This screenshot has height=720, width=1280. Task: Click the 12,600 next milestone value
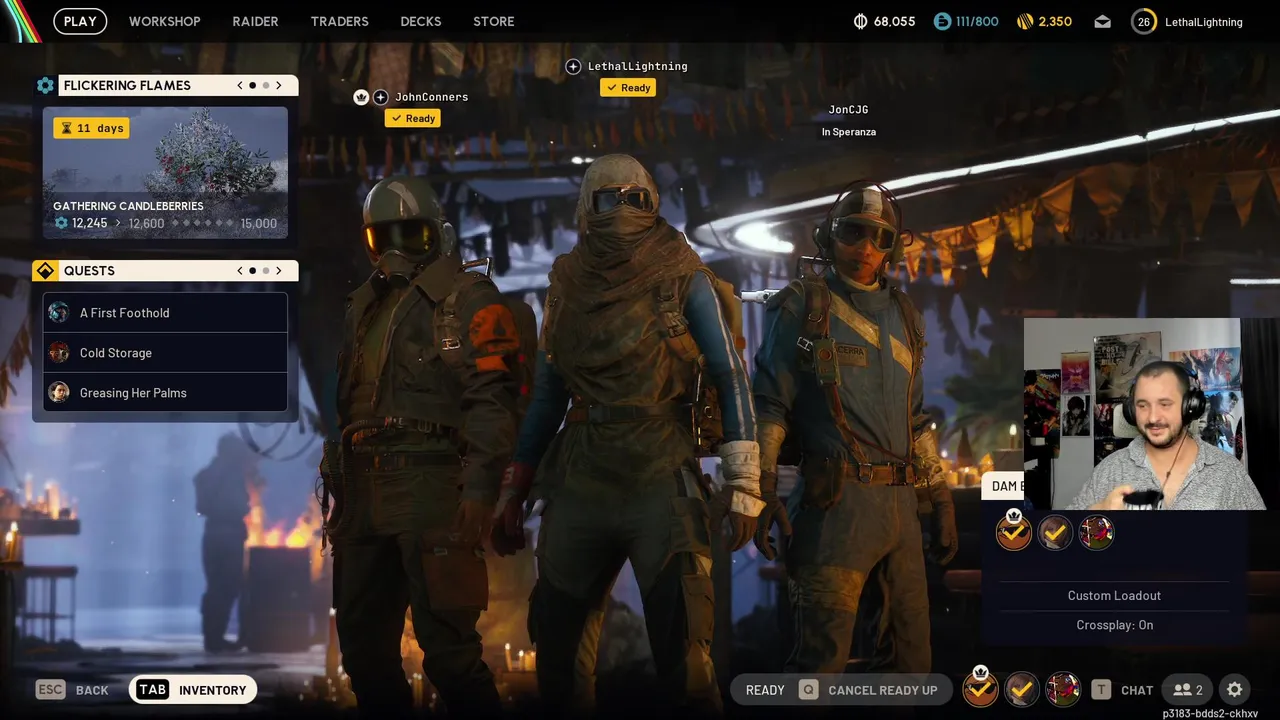pyautogui.click(x=146, y=224)
